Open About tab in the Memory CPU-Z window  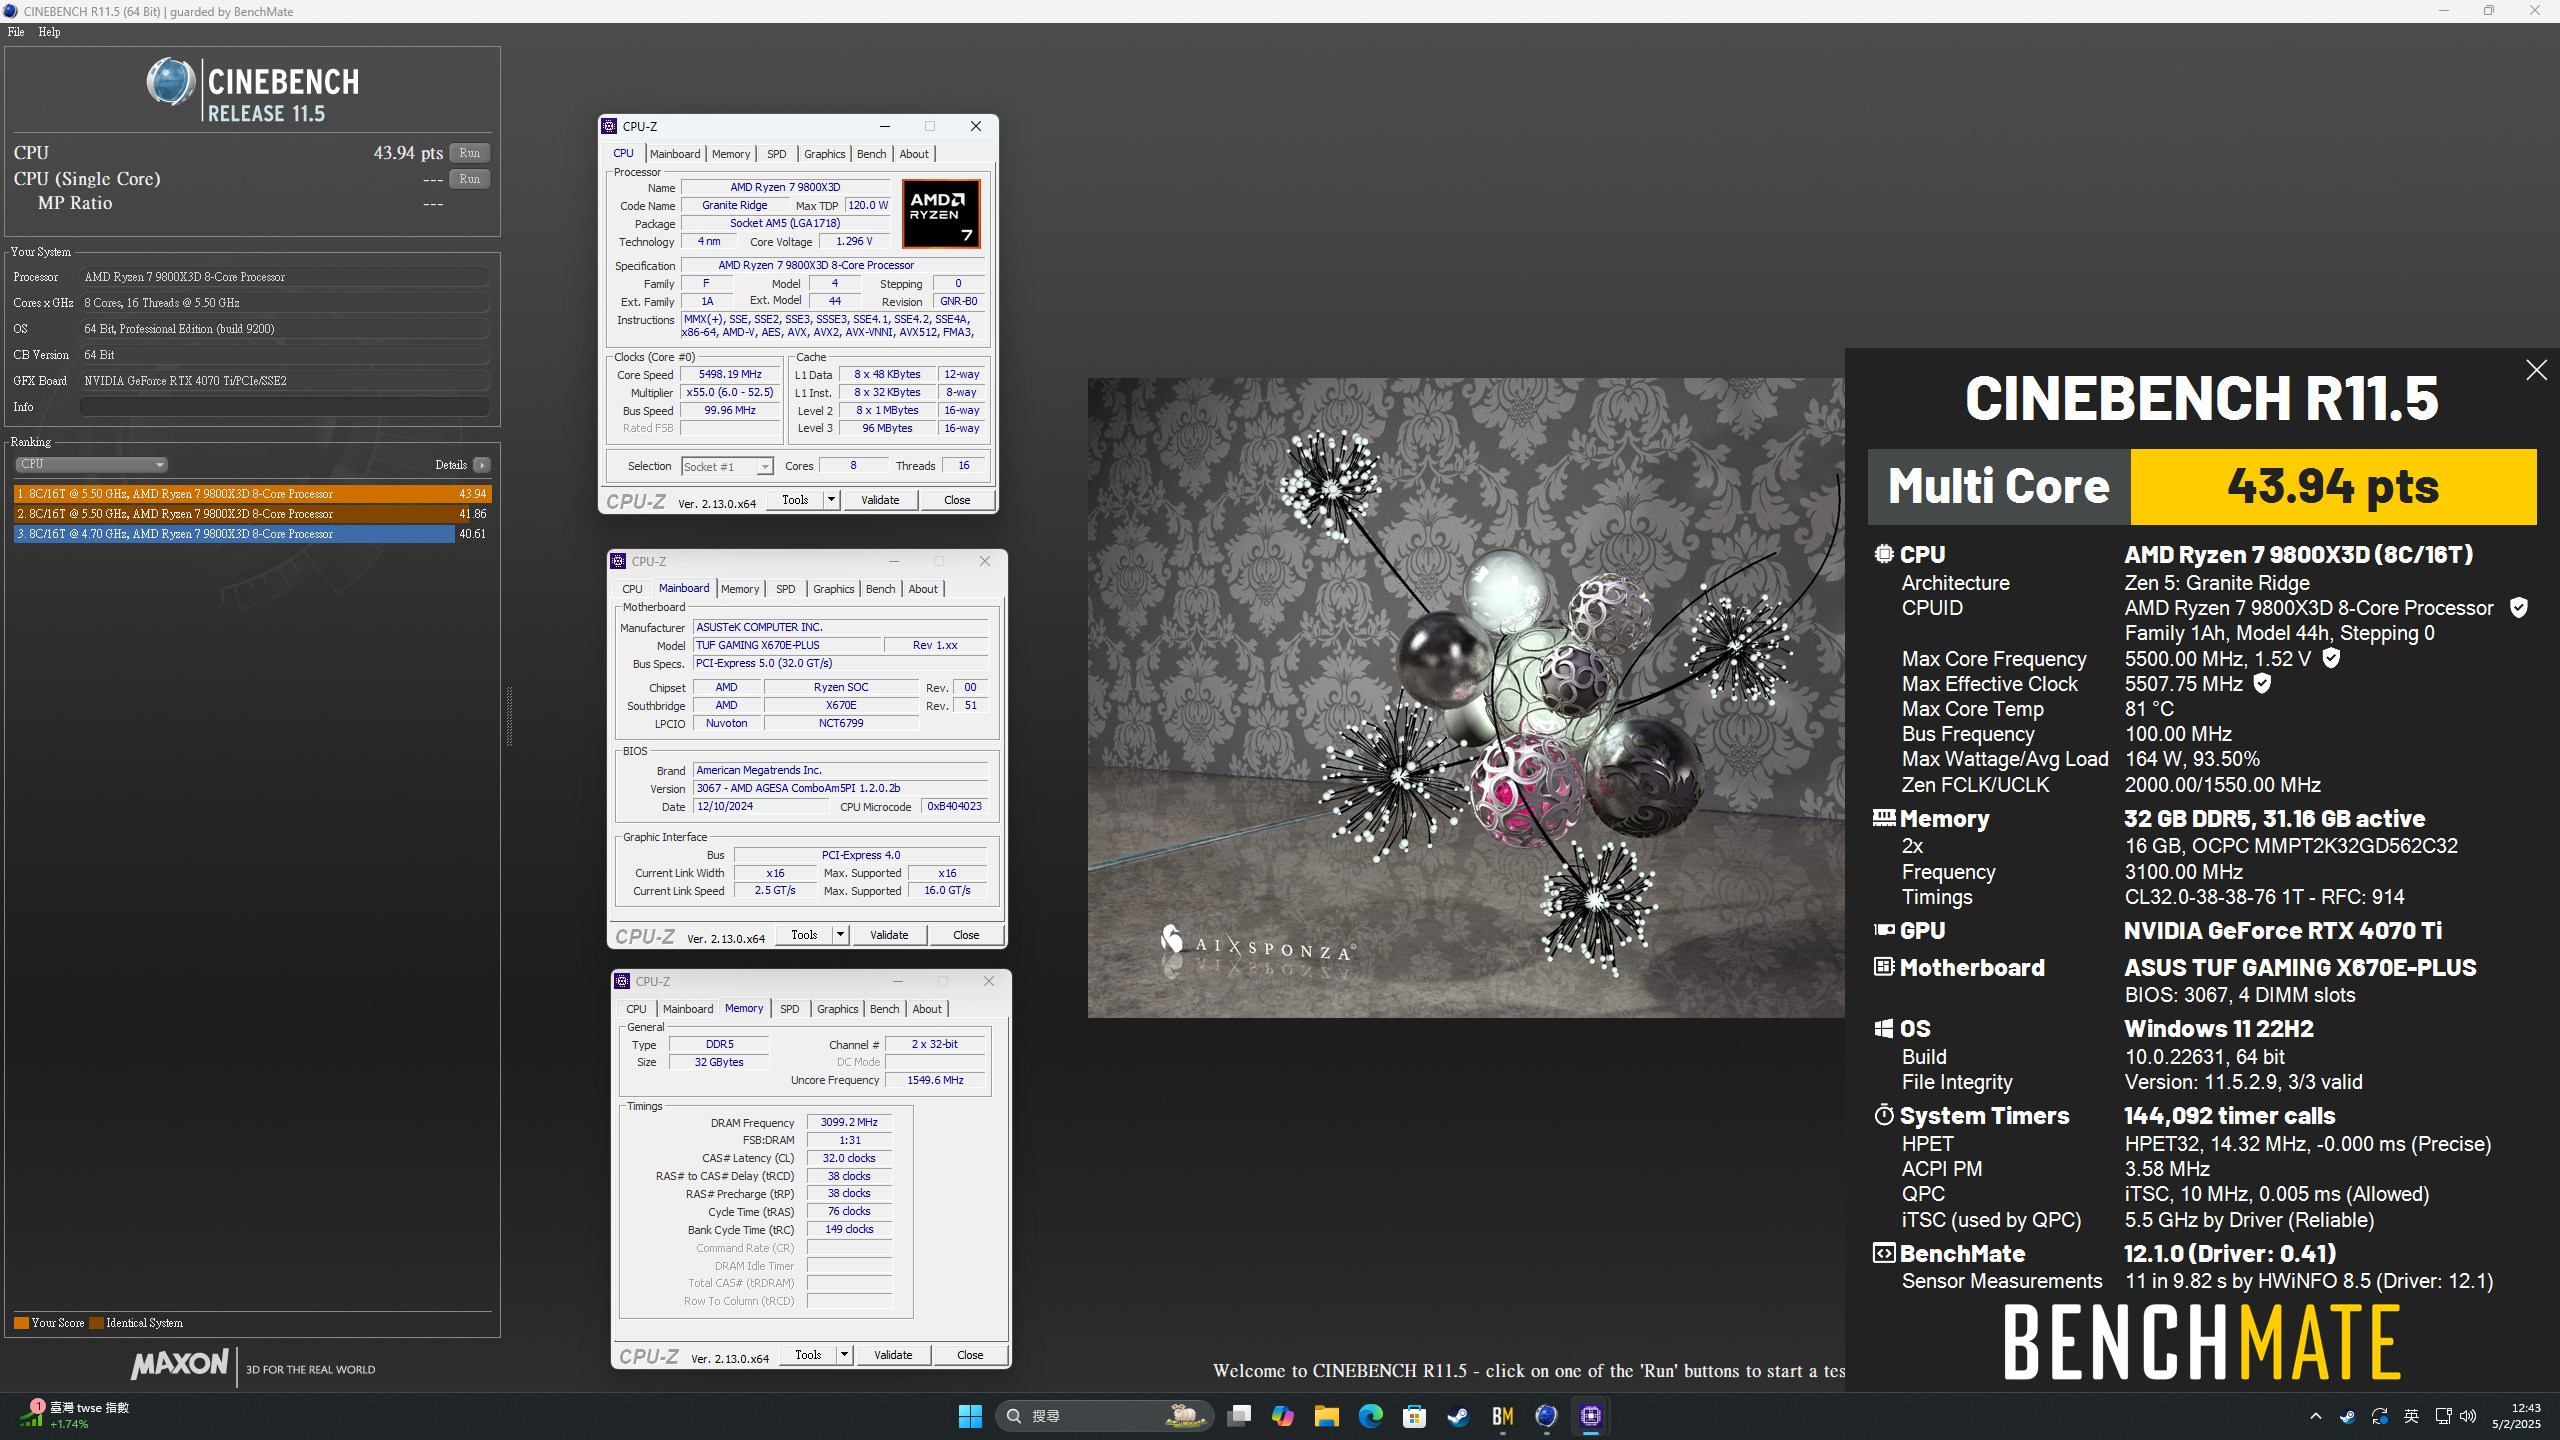(x=926, y=1009)
